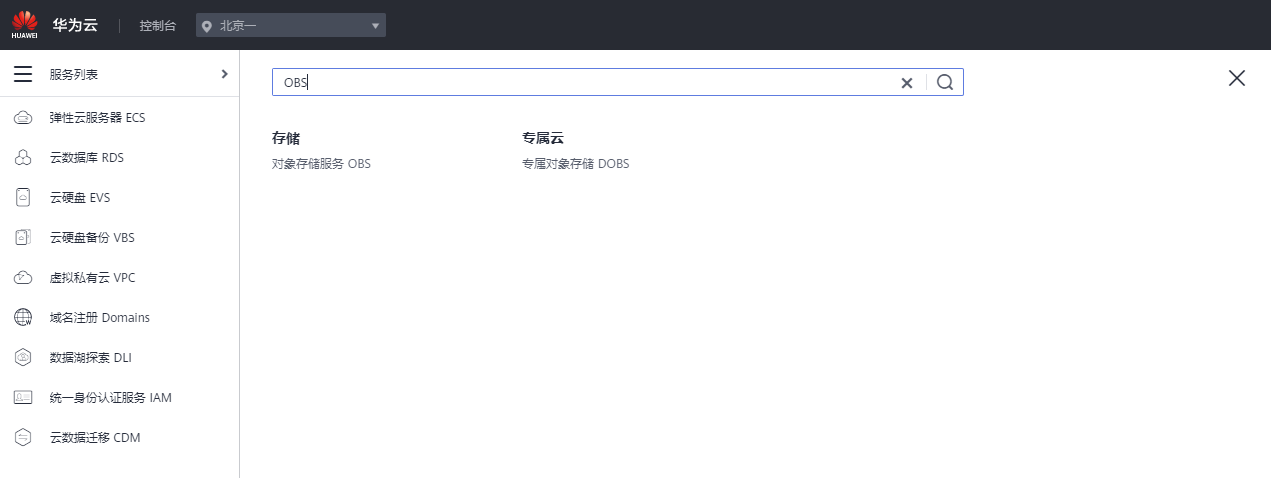The height and width of the screenshot is (478, 1271).
Task: Open 控制台 in the top bar
Action: (x=158, y=26)
